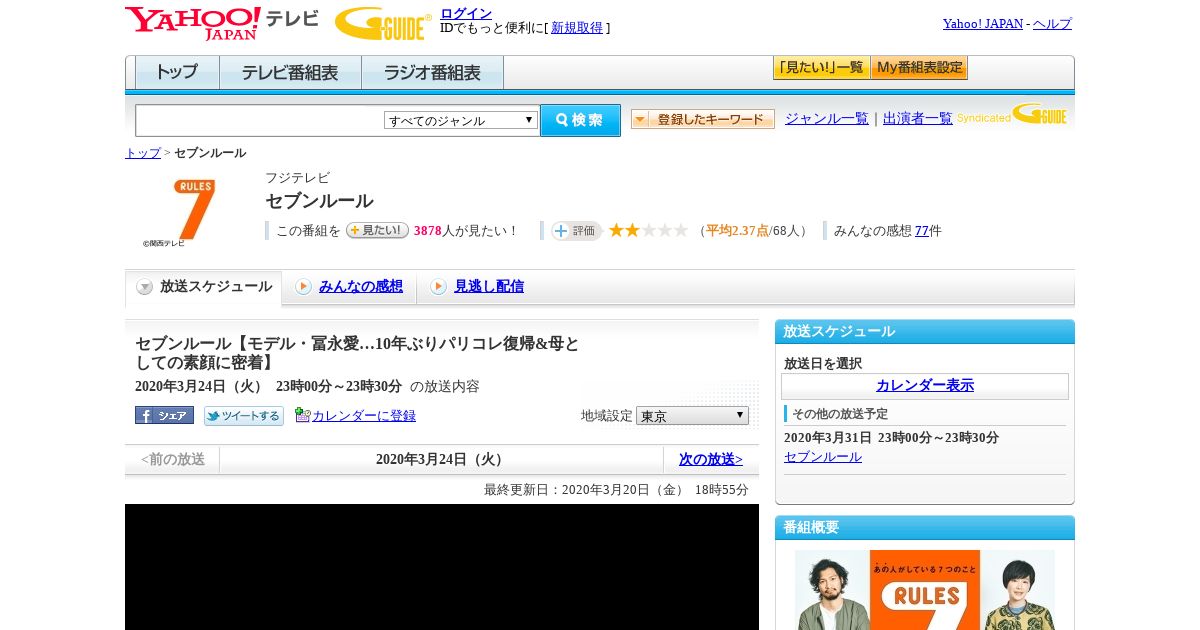Open the すべてのジャンル genre dropdown
Image resolution: width=1200 pixels, height=630 pixels.
[461, 120]
